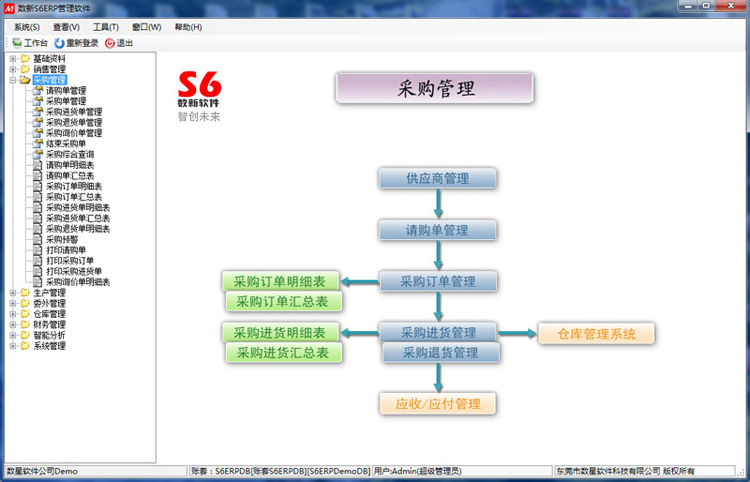750x482 pixels.
Task: Select the 智能分析 tree label
Action: (x=49, y=335)
